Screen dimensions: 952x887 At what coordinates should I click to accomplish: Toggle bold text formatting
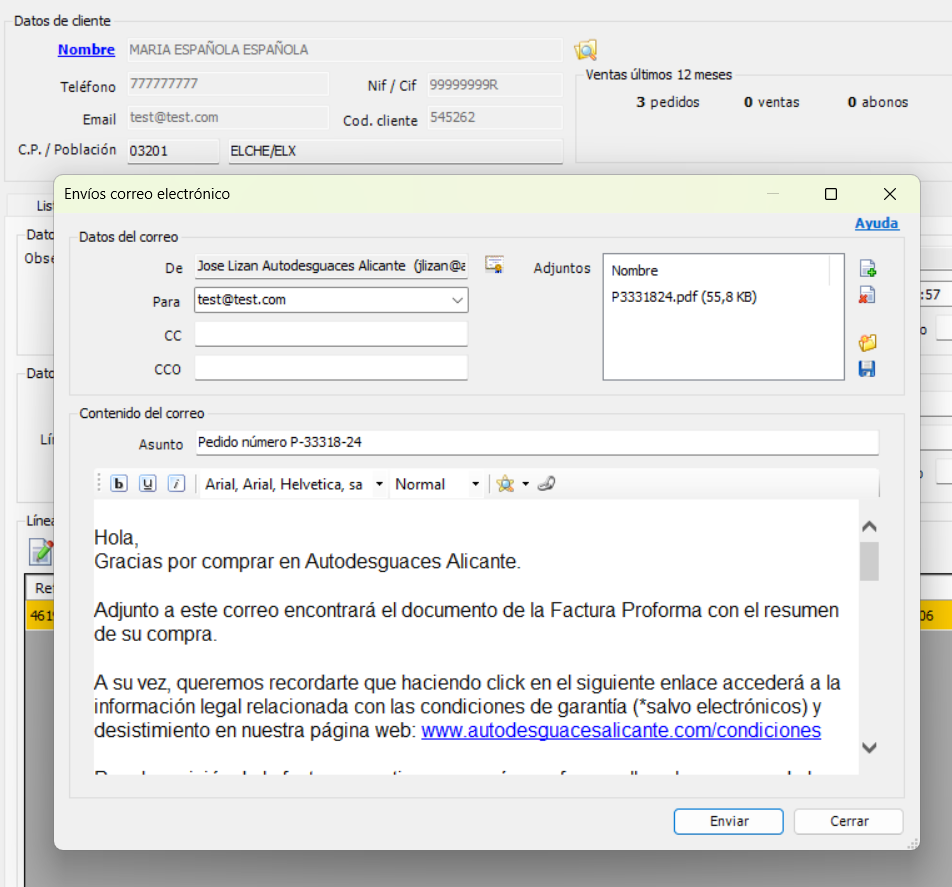tap(119, 484)
